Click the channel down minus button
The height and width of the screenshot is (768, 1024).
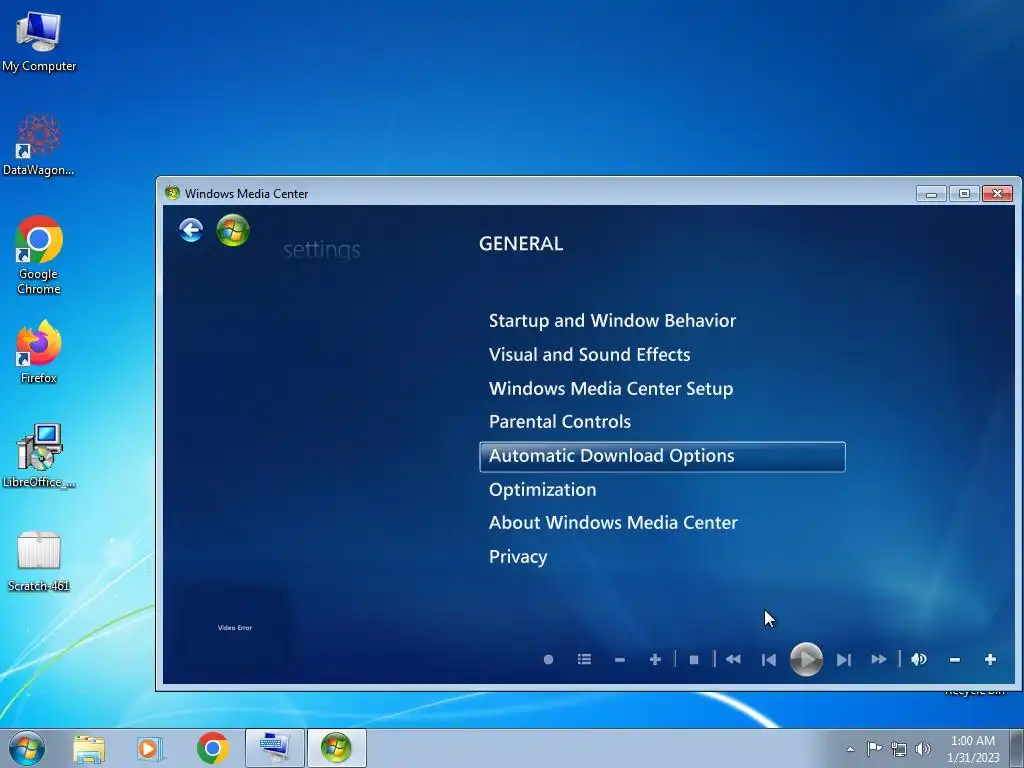pos(620,660)
